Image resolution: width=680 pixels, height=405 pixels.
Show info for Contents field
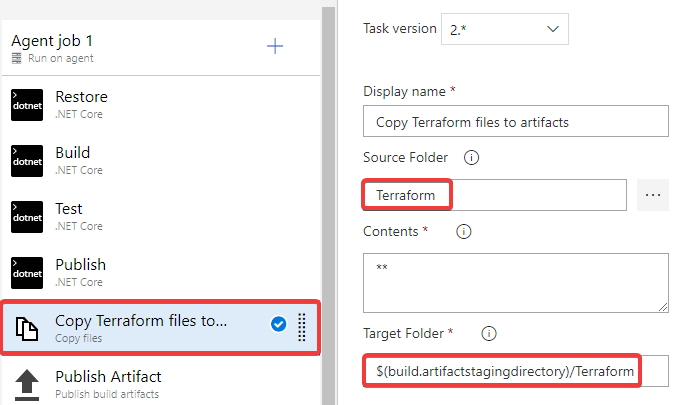point(464,232)
